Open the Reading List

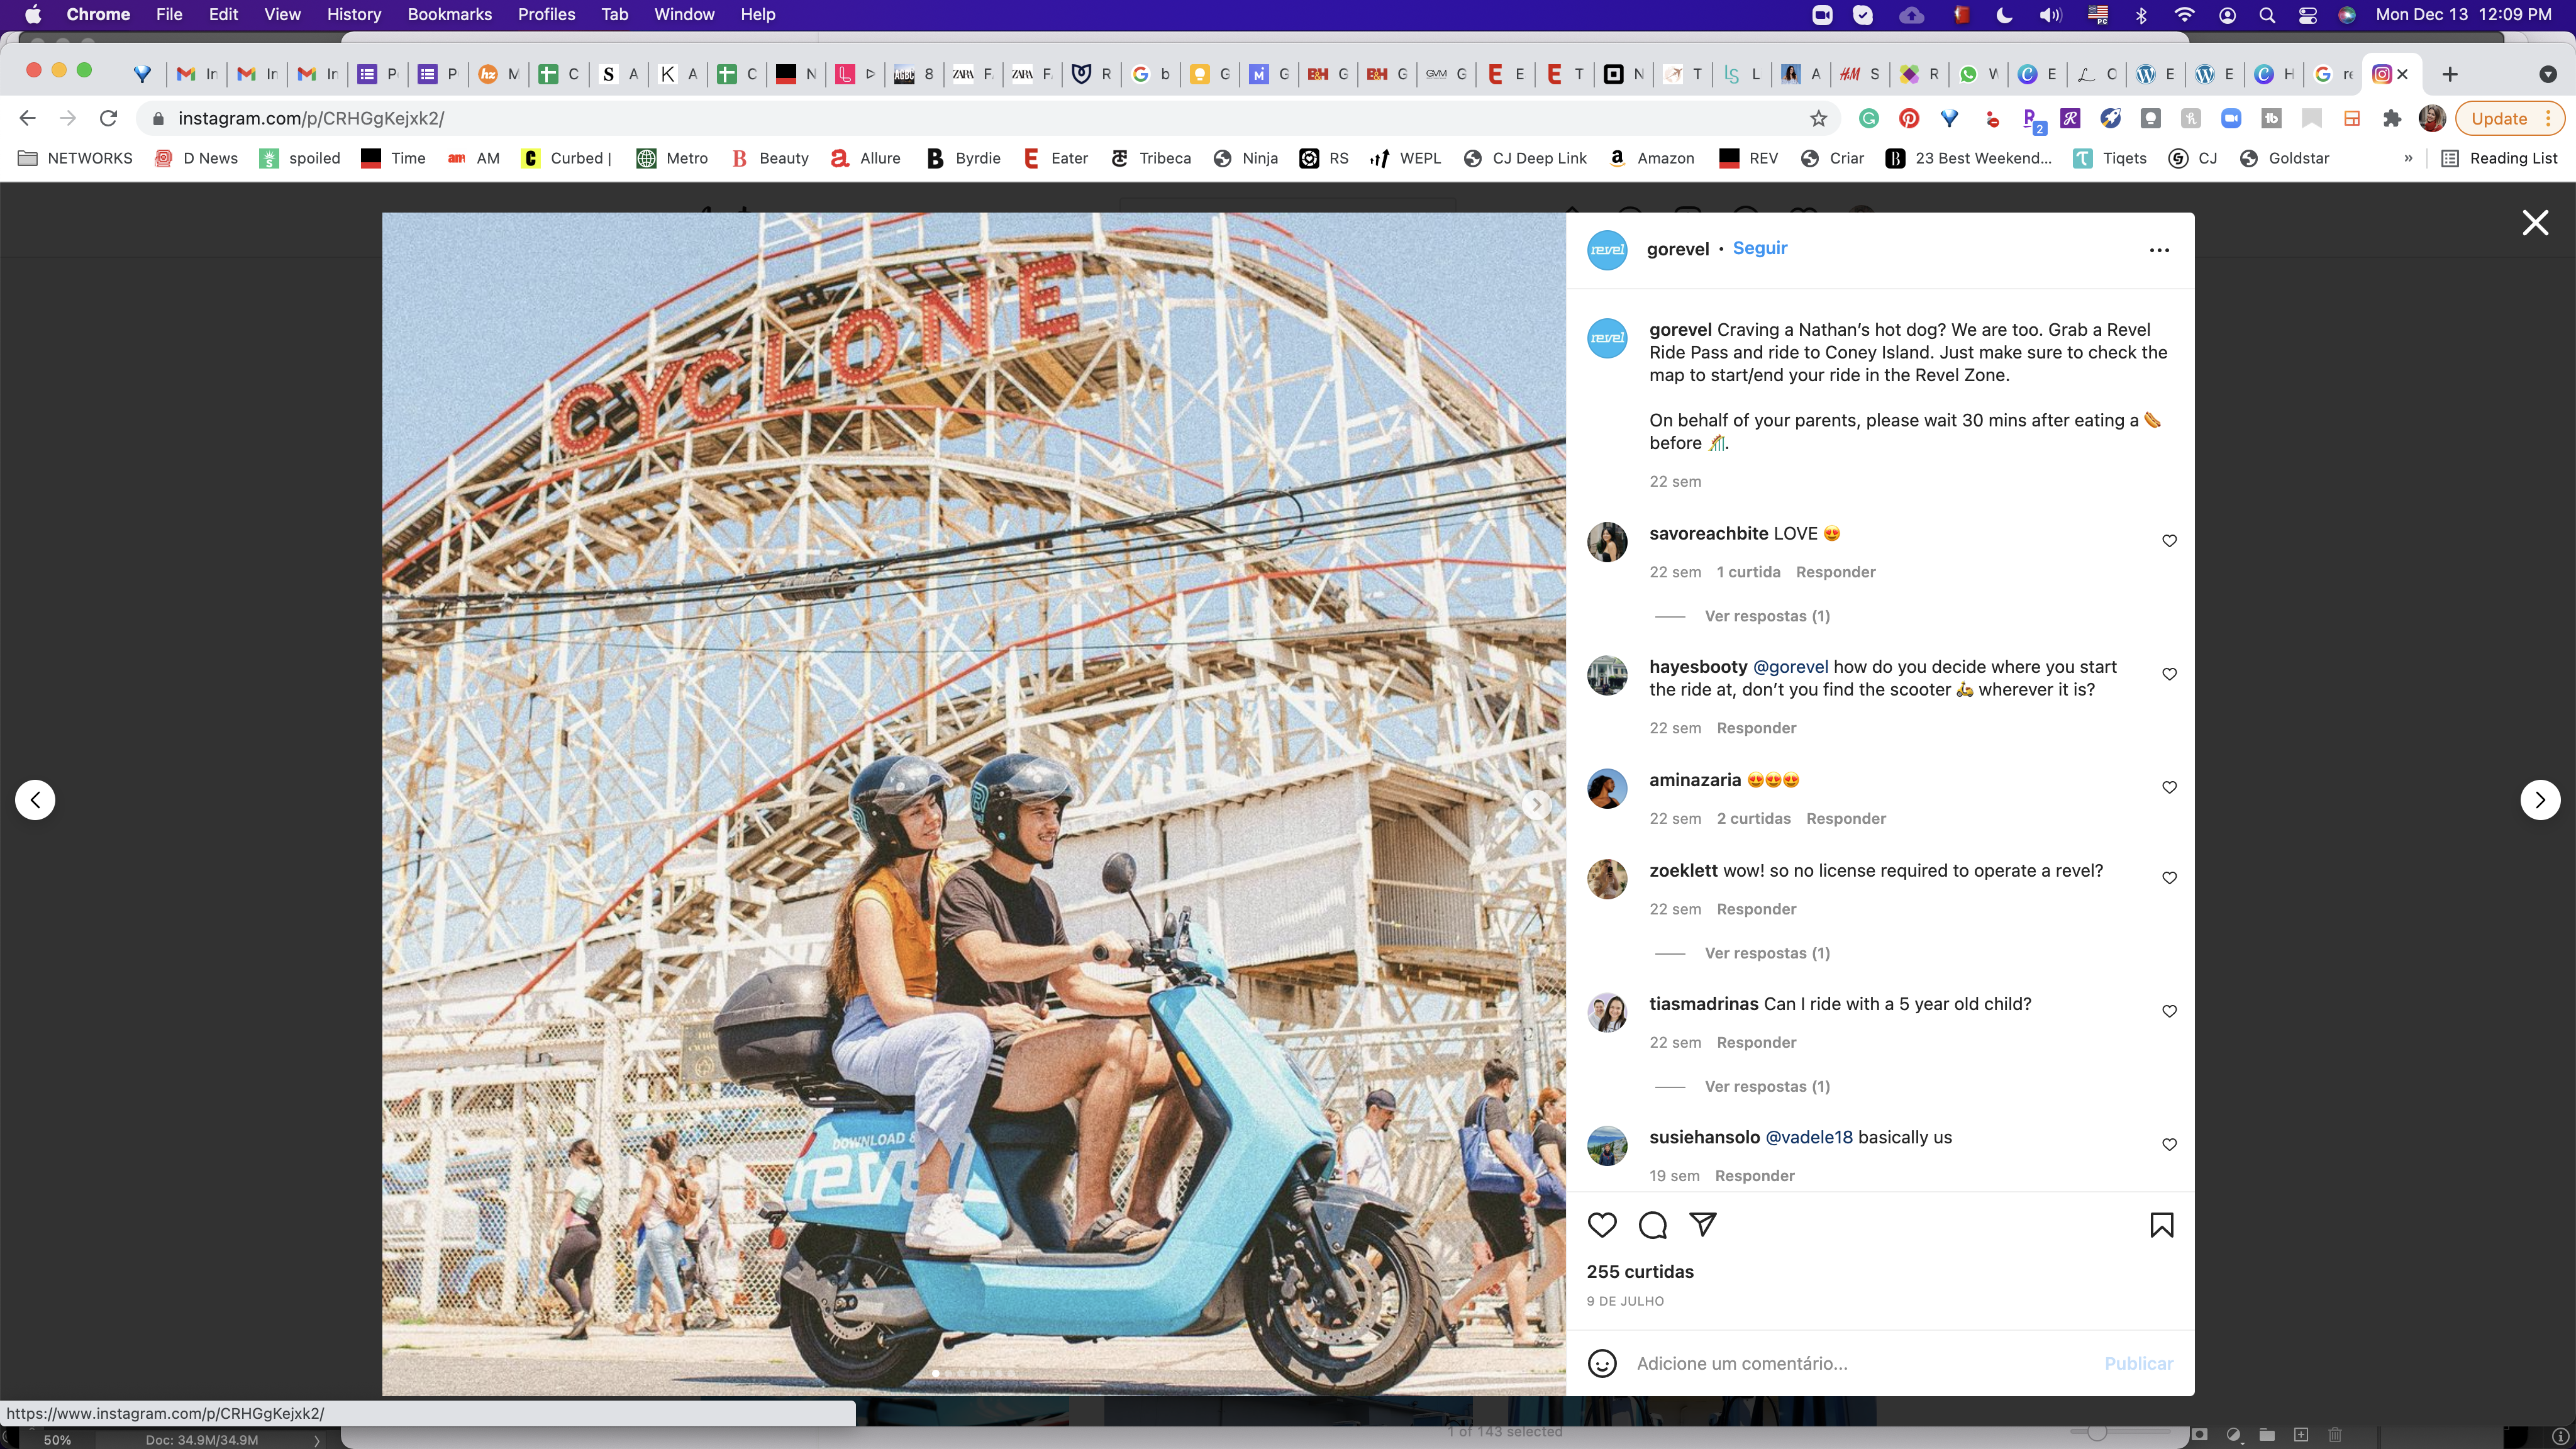point(2499,158)
